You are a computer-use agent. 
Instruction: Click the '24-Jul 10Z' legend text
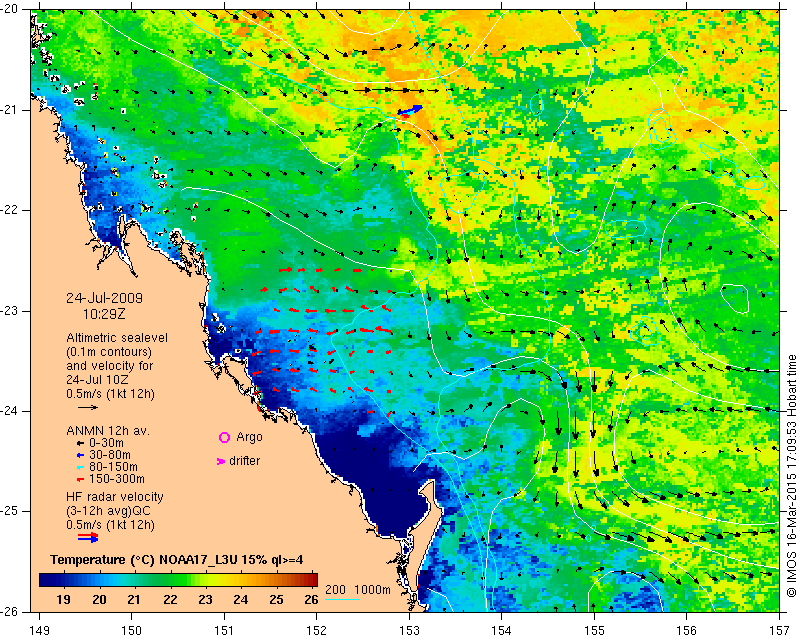click(97, 380)
